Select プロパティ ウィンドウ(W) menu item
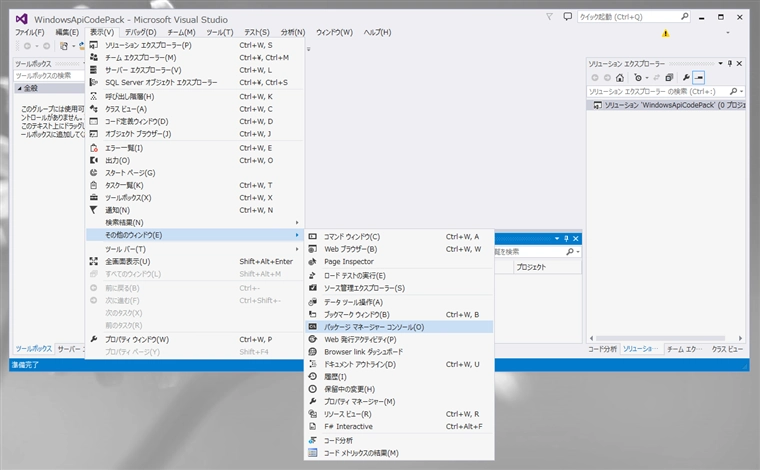 (195, 339)
